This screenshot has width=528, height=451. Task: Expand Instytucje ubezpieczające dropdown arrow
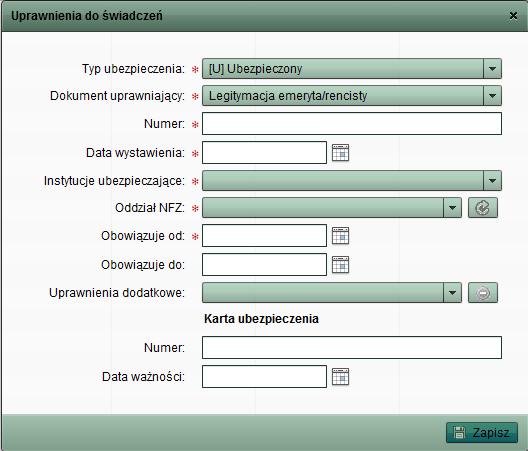492,181
